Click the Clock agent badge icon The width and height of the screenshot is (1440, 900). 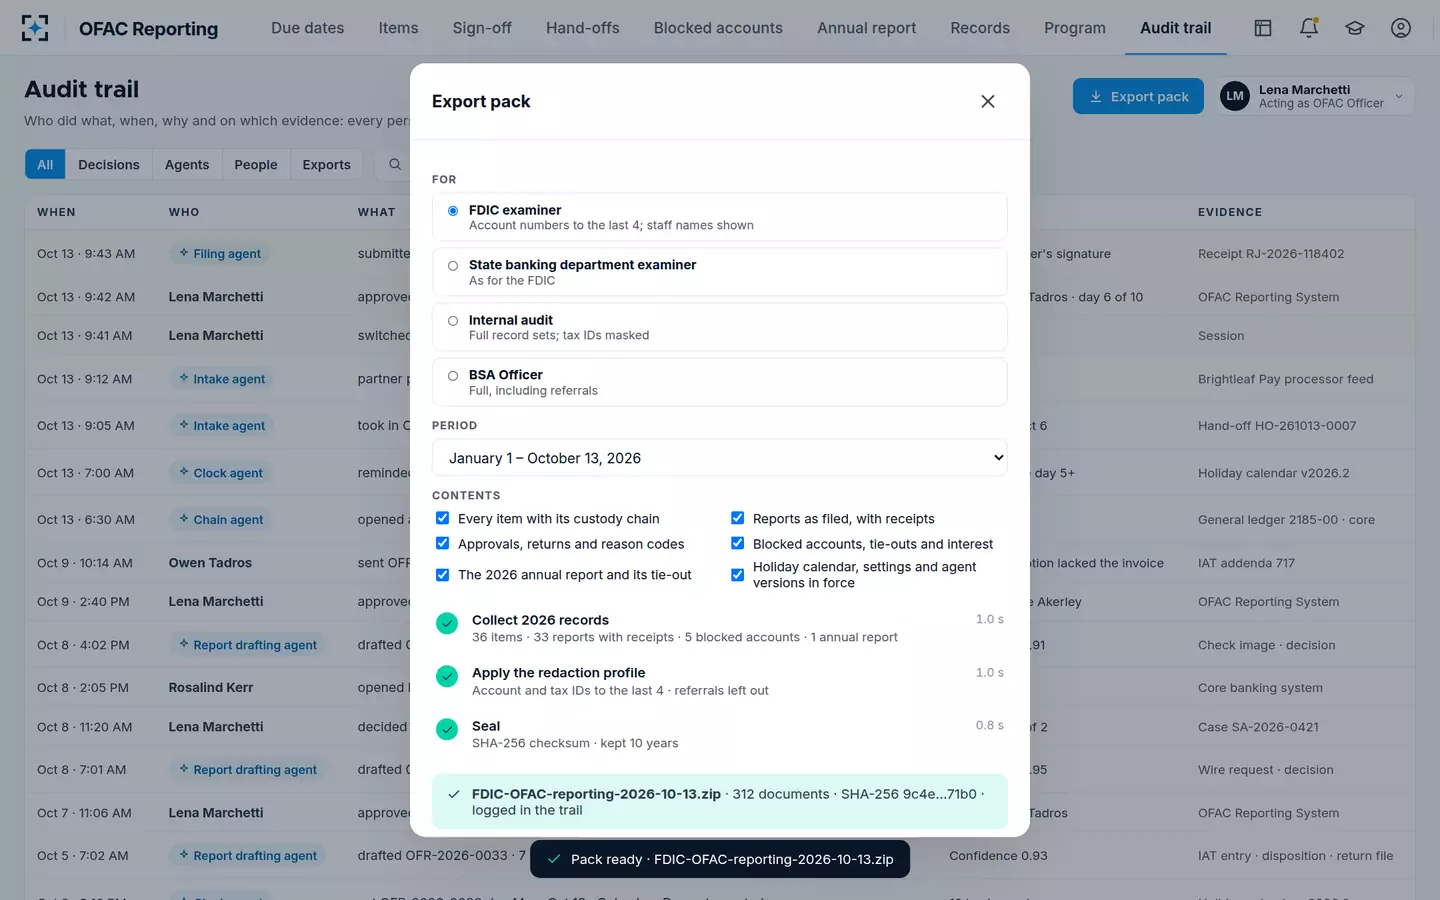184,472
